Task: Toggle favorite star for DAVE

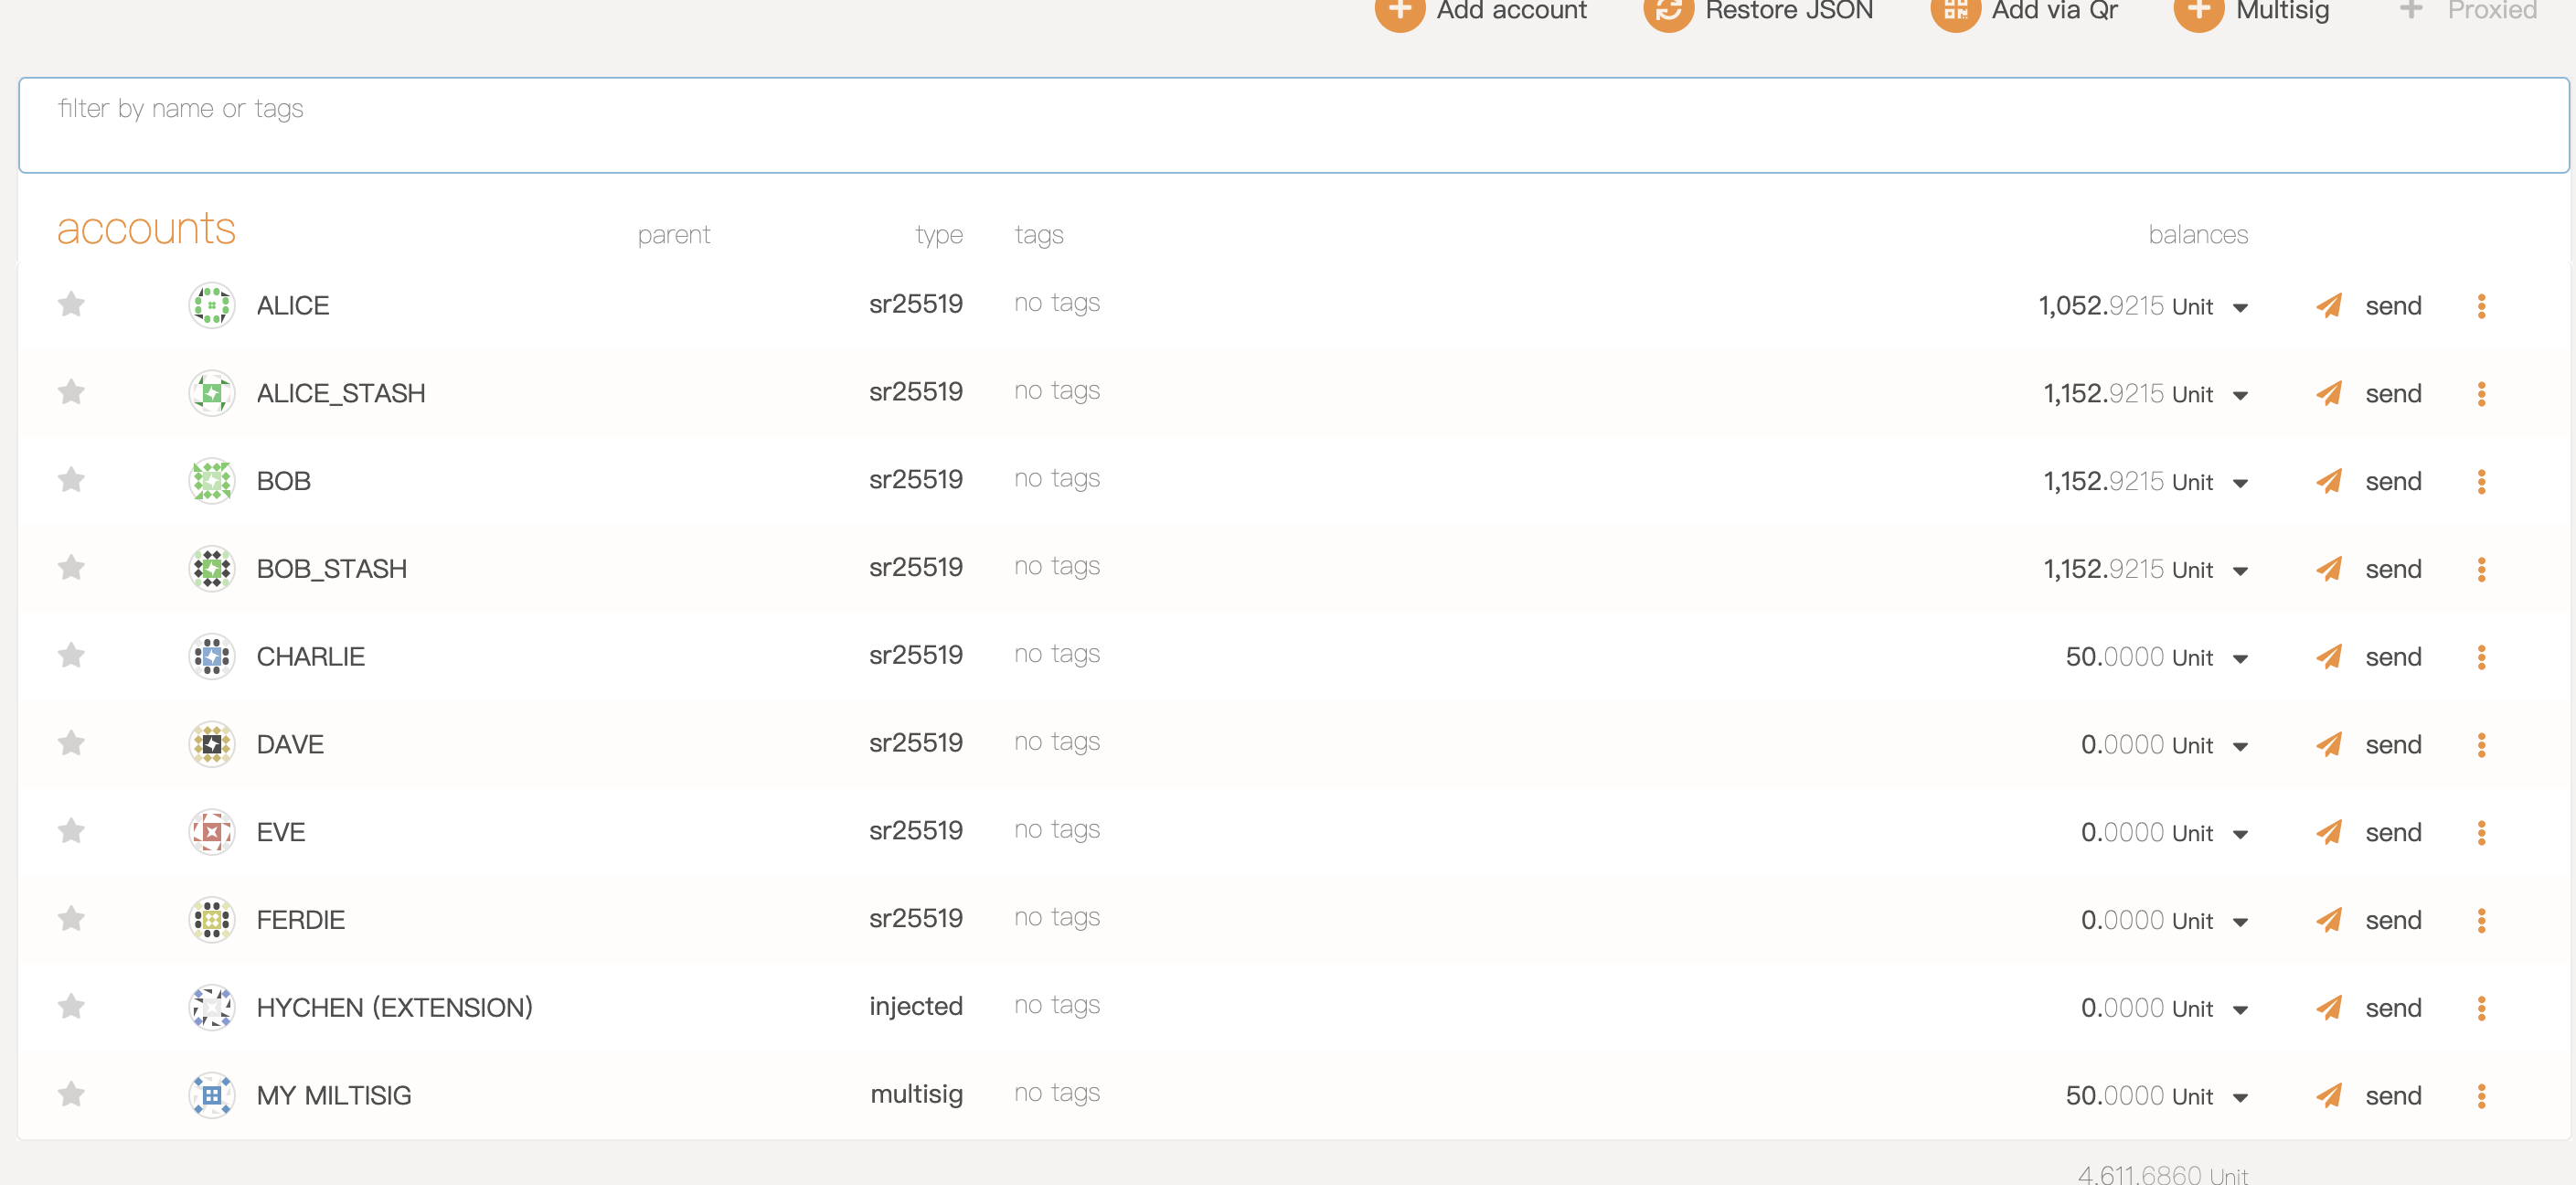Action: click(71, 743)
